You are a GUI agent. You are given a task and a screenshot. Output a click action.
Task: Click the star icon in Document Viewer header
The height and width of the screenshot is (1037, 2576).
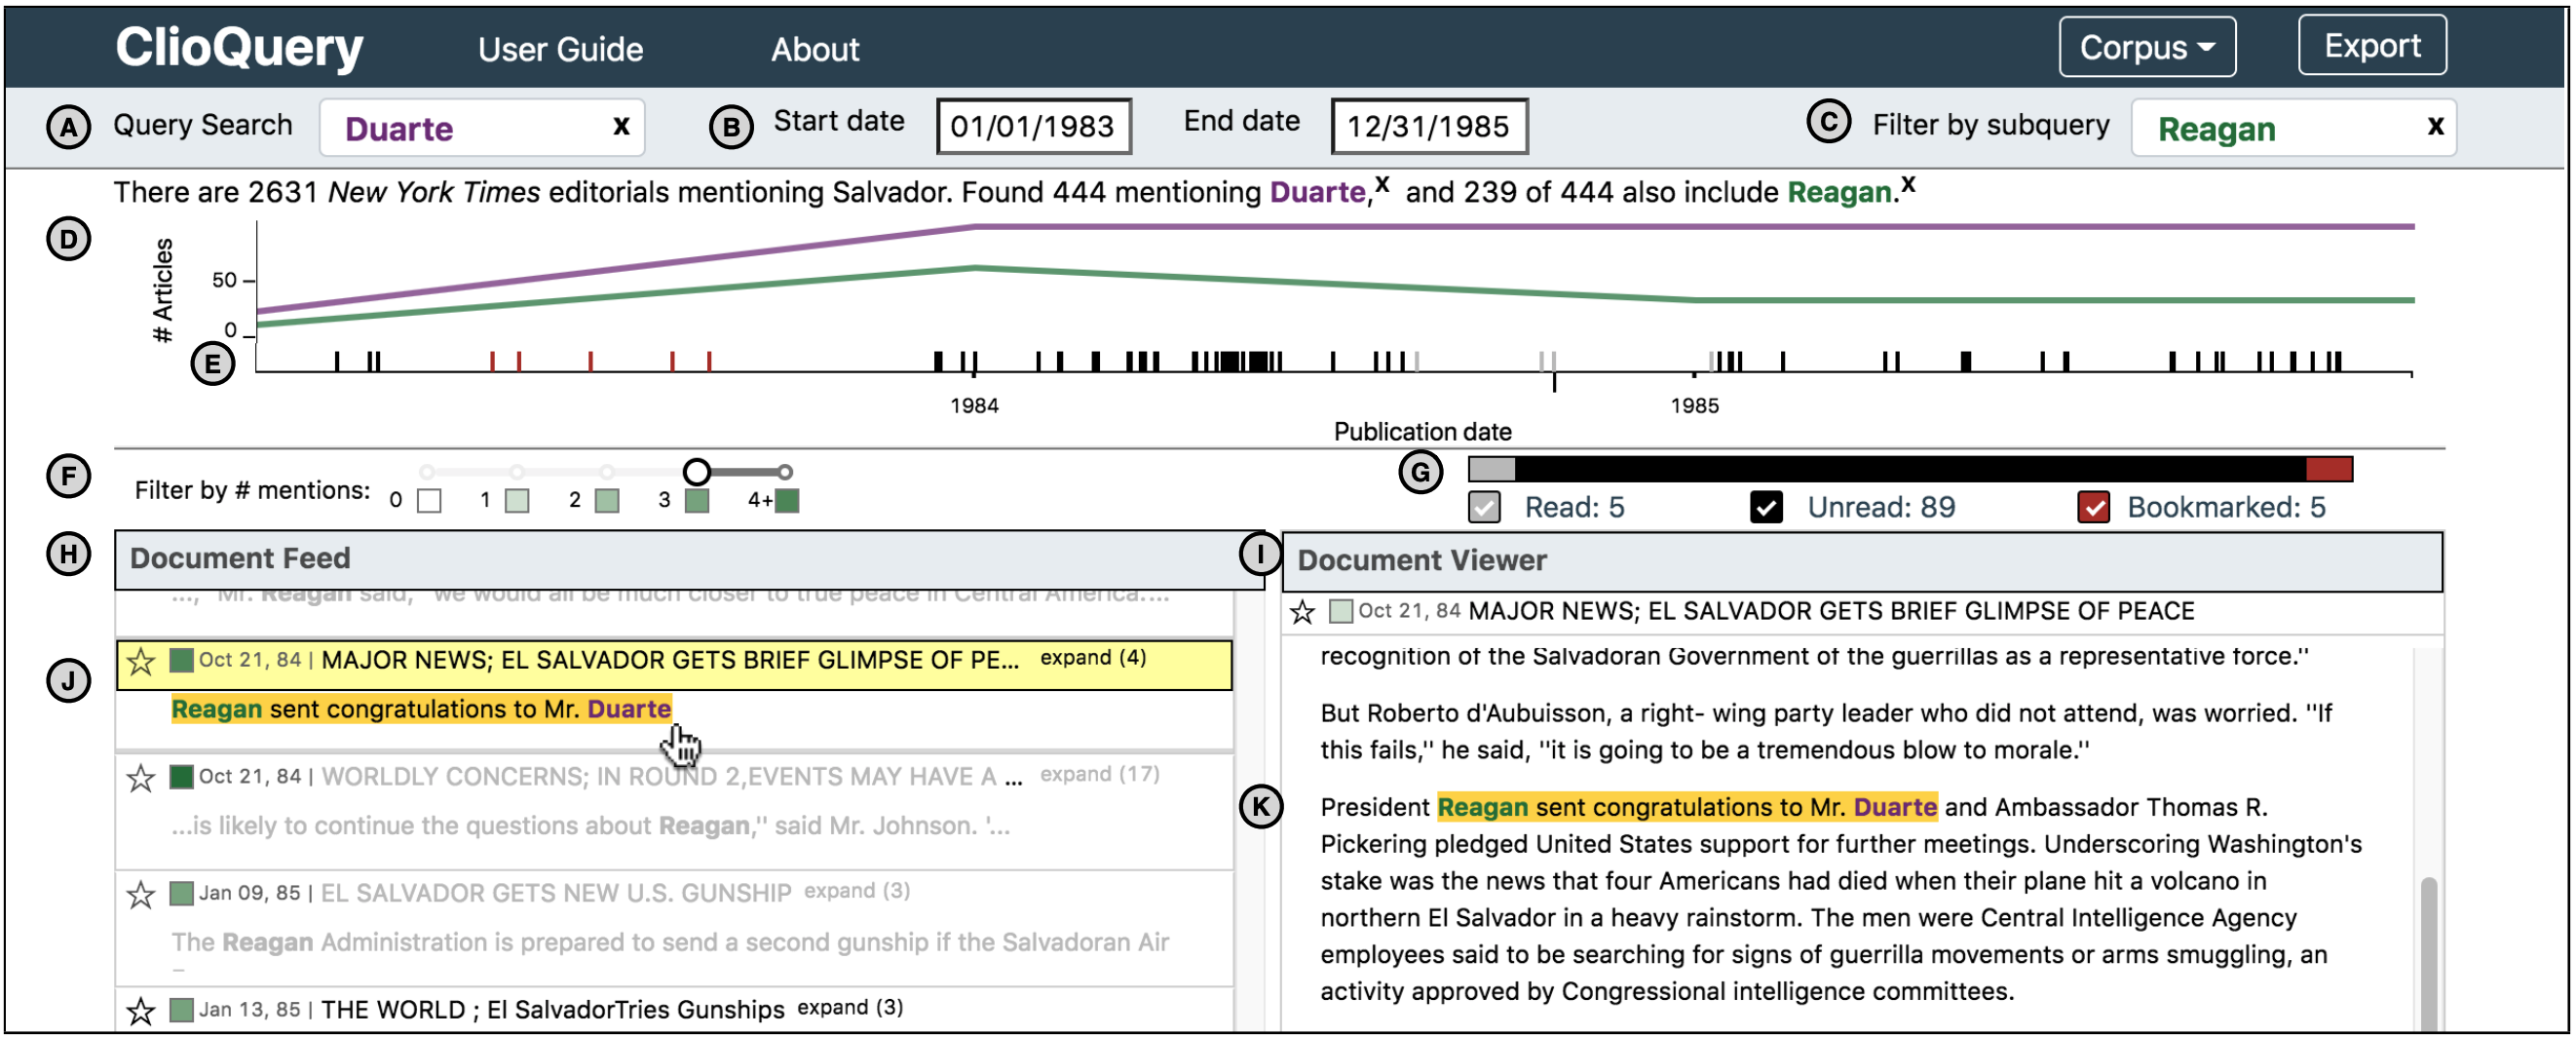tap(1302, 612)
